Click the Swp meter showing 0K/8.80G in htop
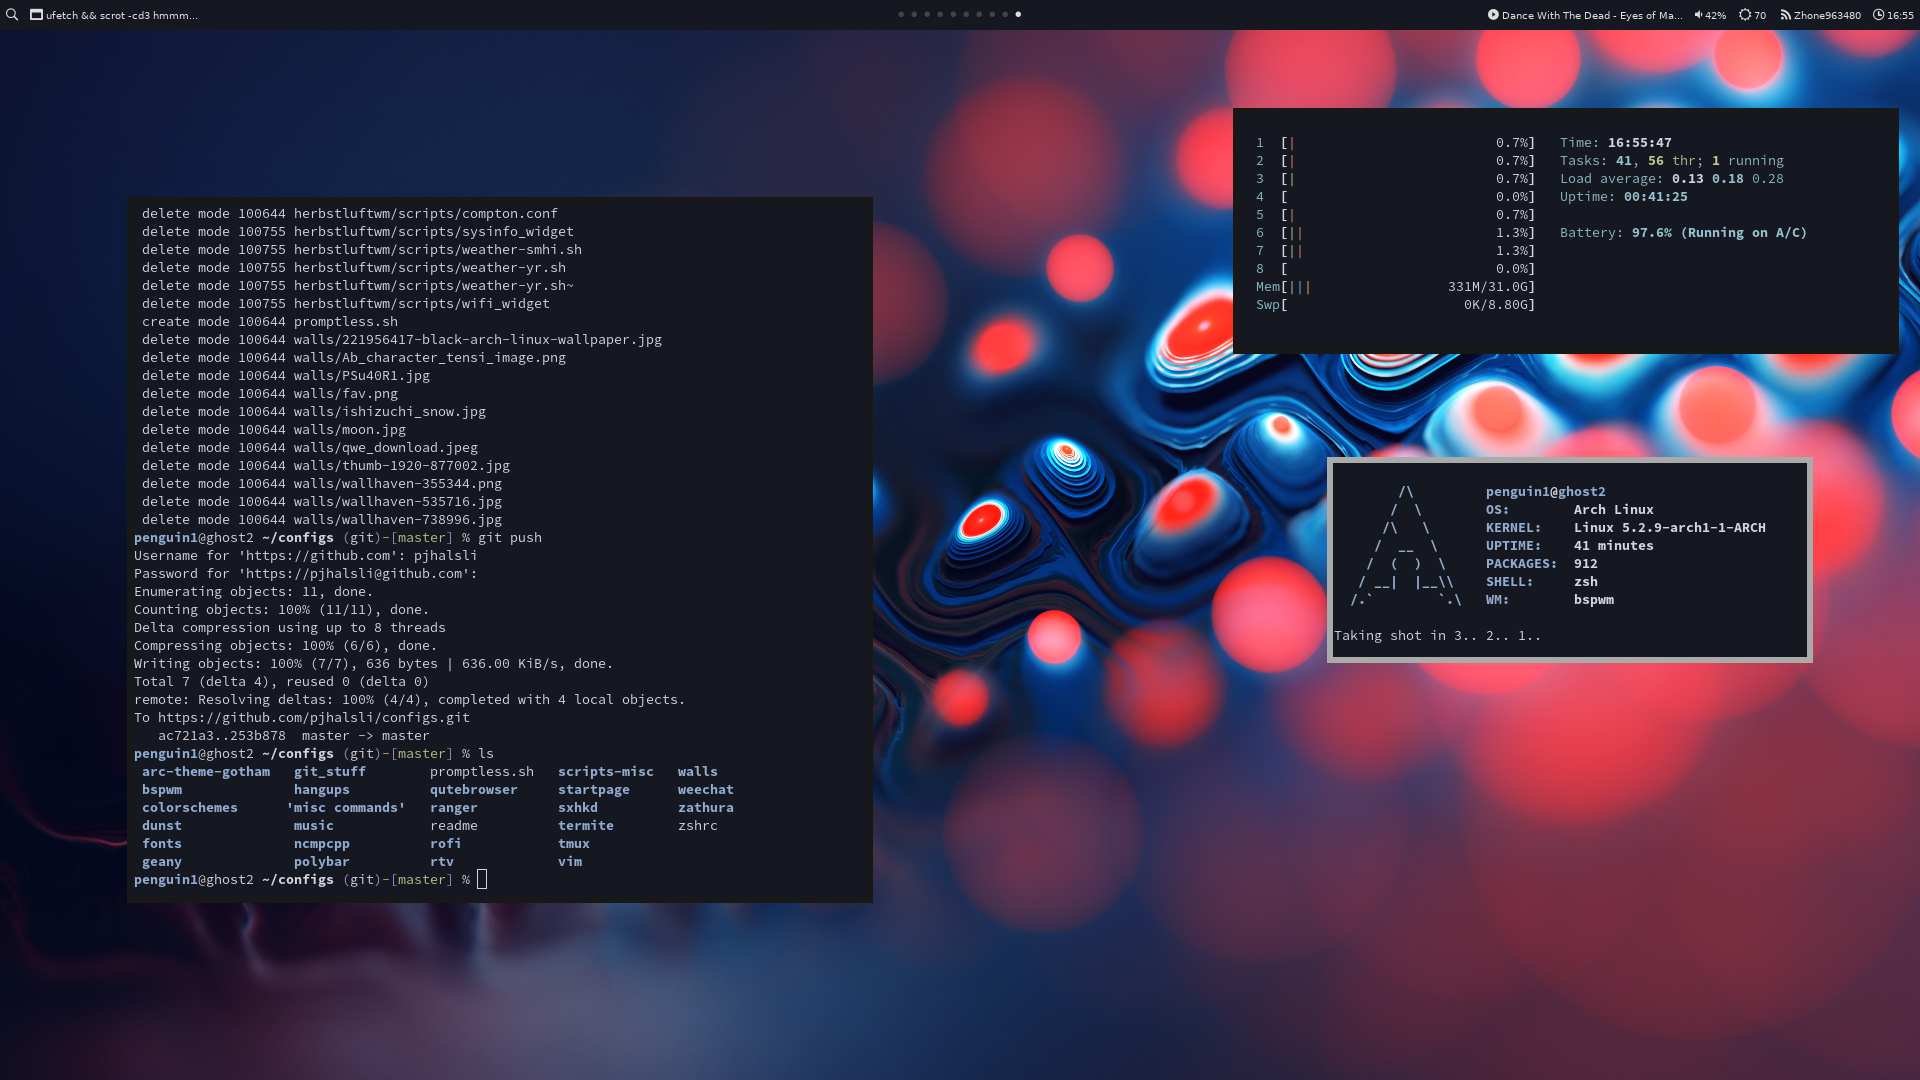The image size is (1920, 1080). (1395, 304)
